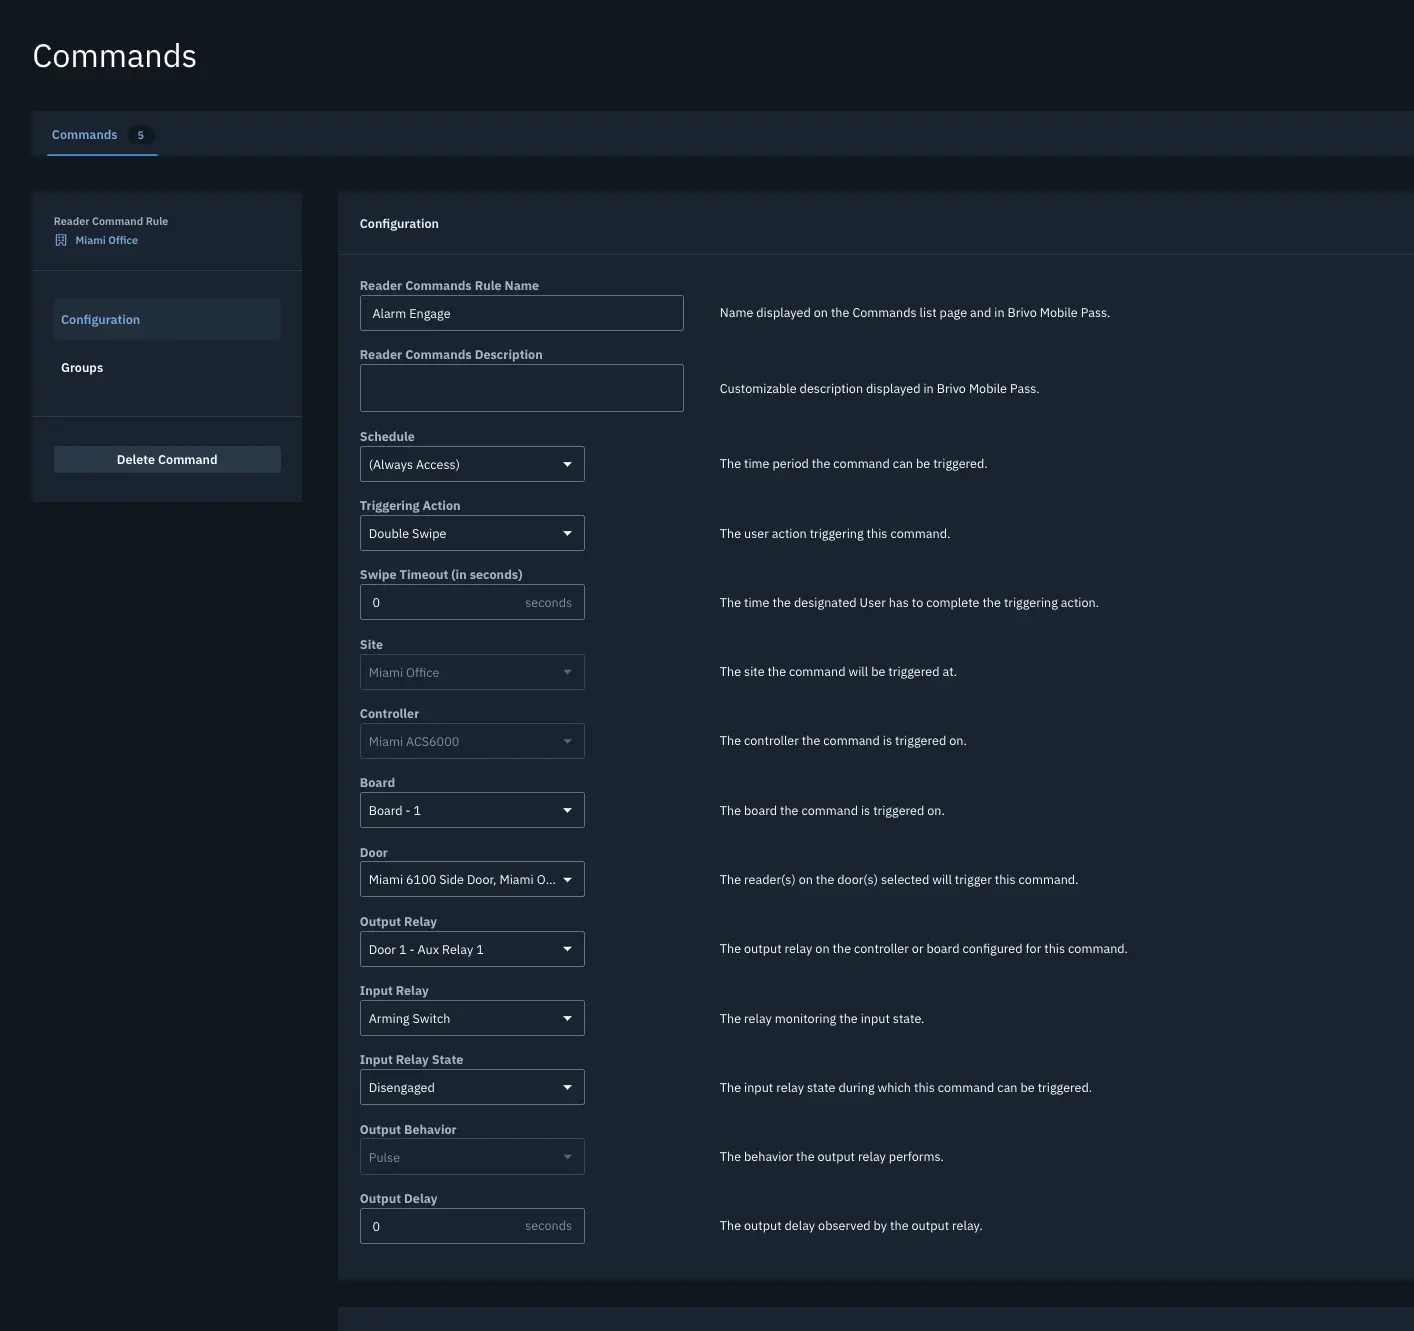Click the Commands count badge 5

[x=140, y=135]
